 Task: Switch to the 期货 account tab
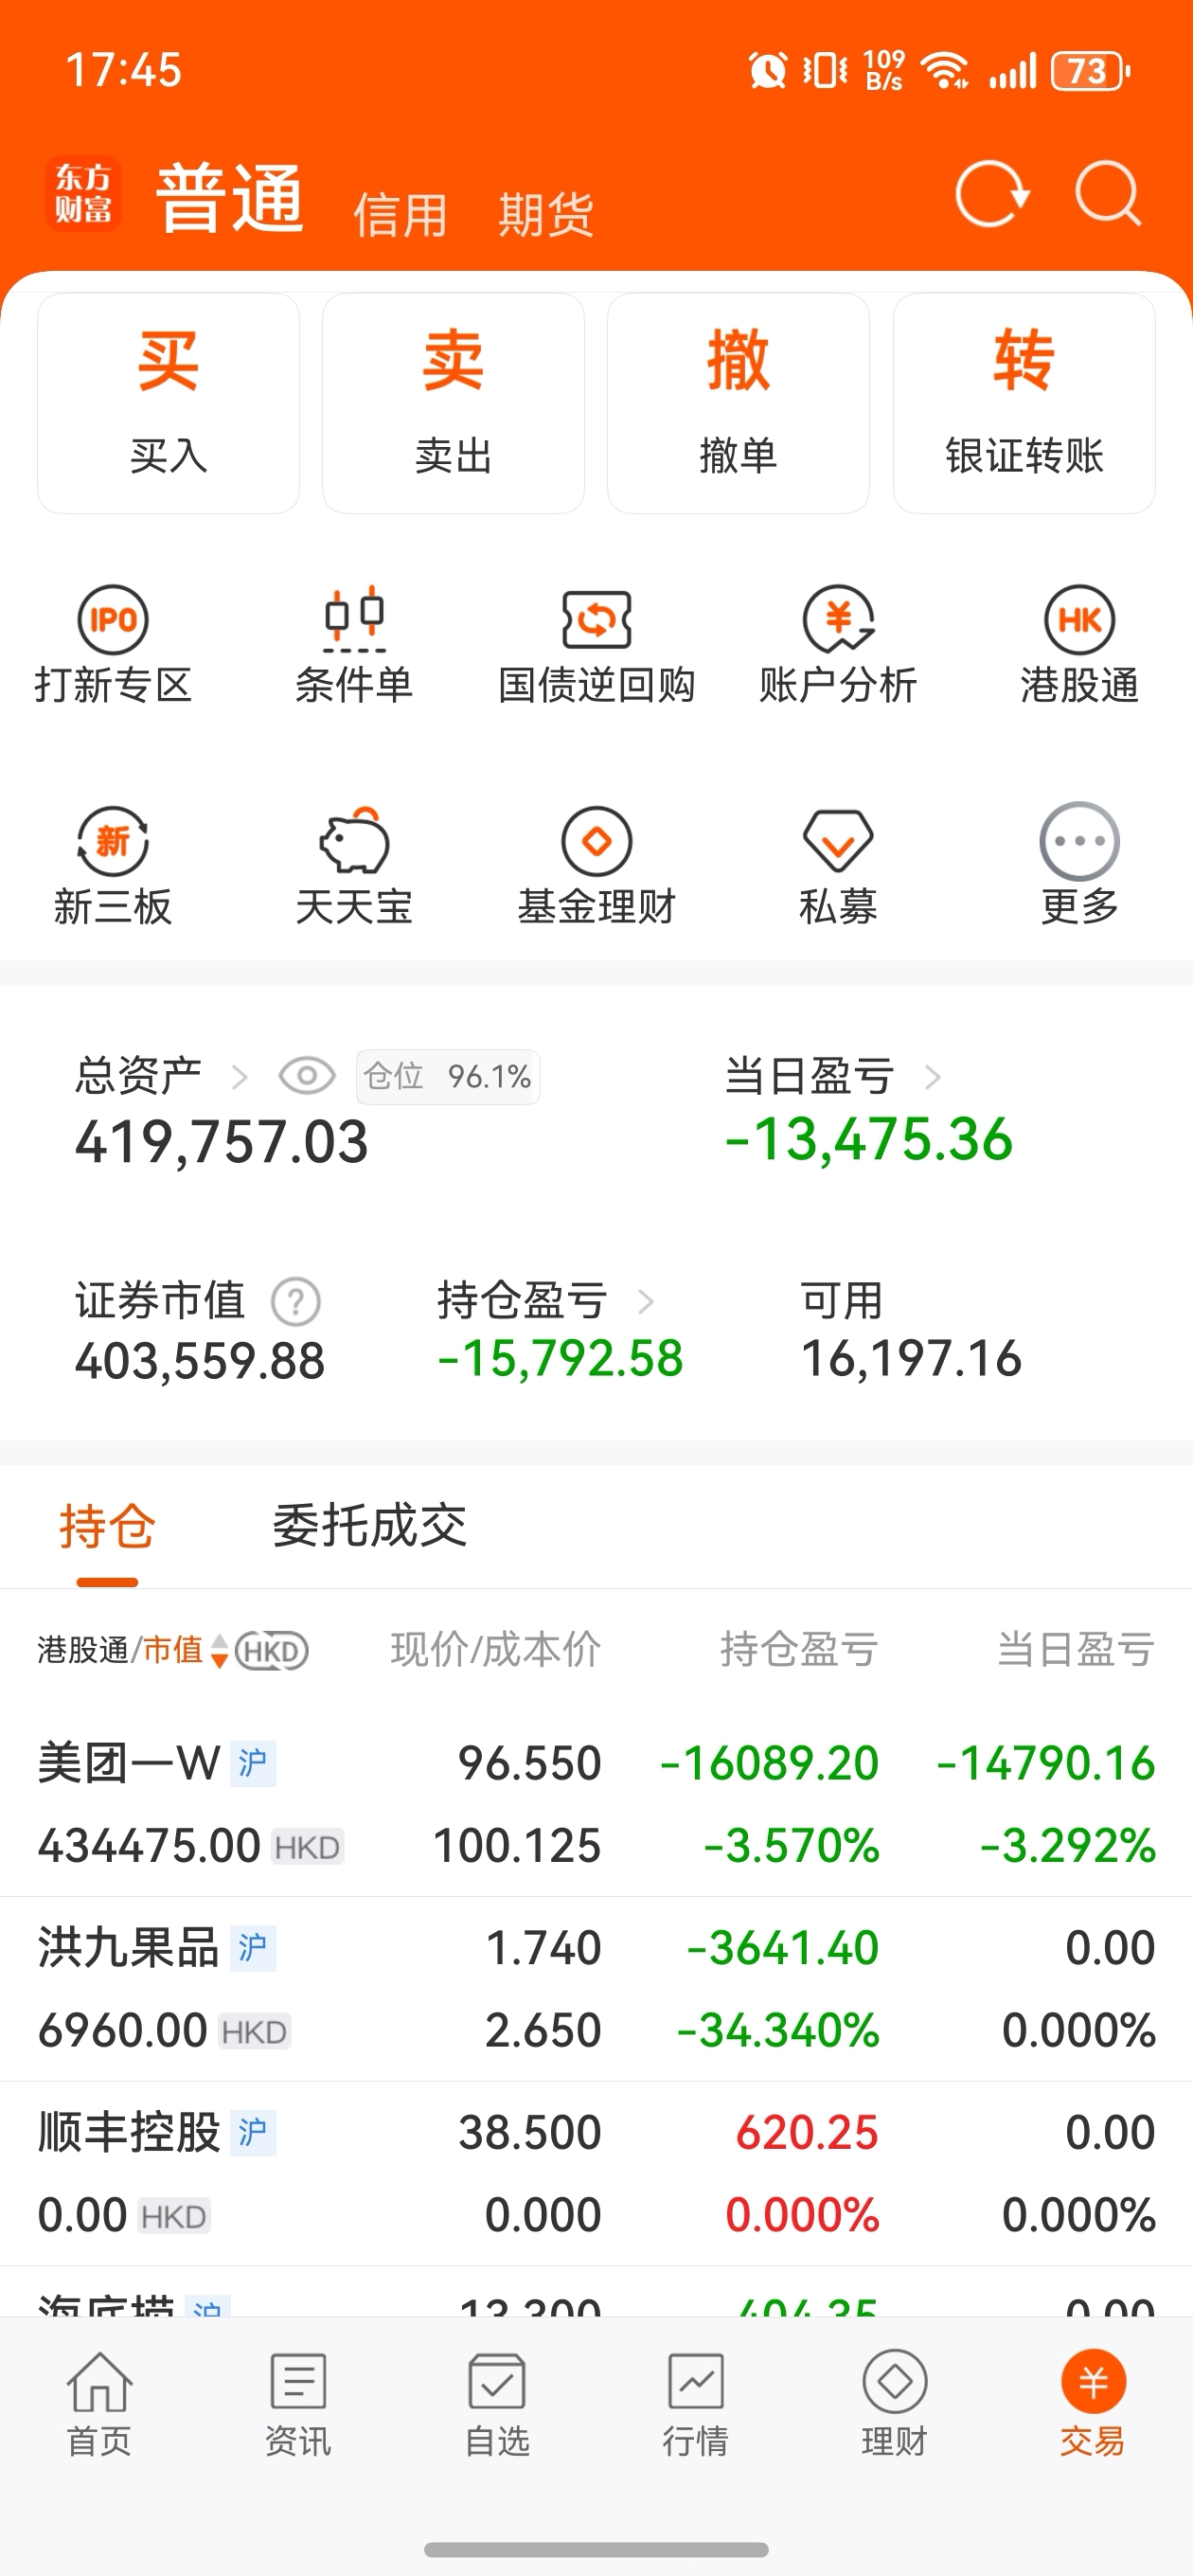[x=546, y=215]
